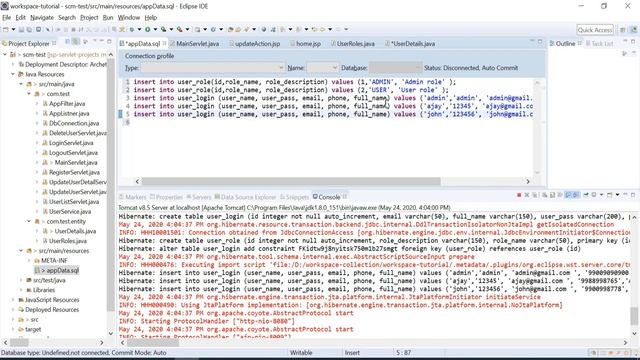The height and width of the screenshot is (360, 640).
Task: Select LoginServlet.java in Project Explorer
Action: coord(71,143)
